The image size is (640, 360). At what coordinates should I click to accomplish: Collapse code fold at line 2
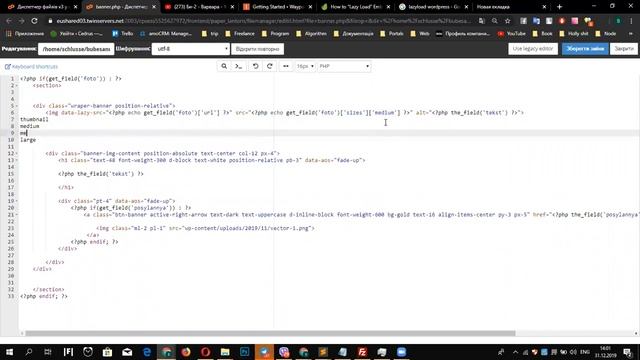click(x=16, y=86)
